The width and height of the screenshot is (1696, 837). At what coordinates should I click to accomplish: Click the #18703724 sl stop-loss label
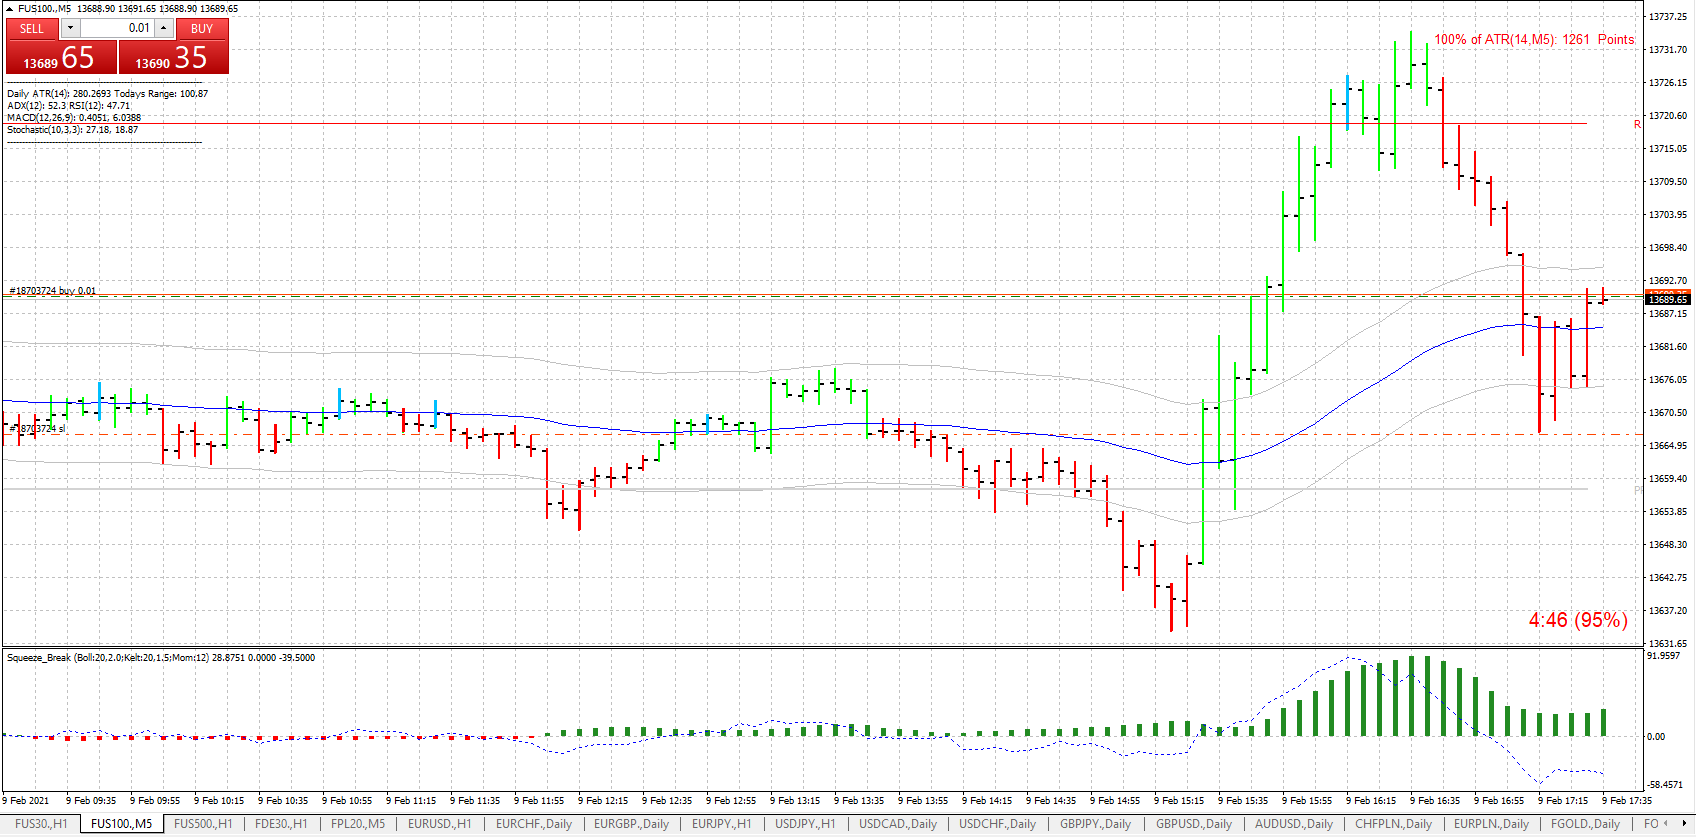[37, 429]
